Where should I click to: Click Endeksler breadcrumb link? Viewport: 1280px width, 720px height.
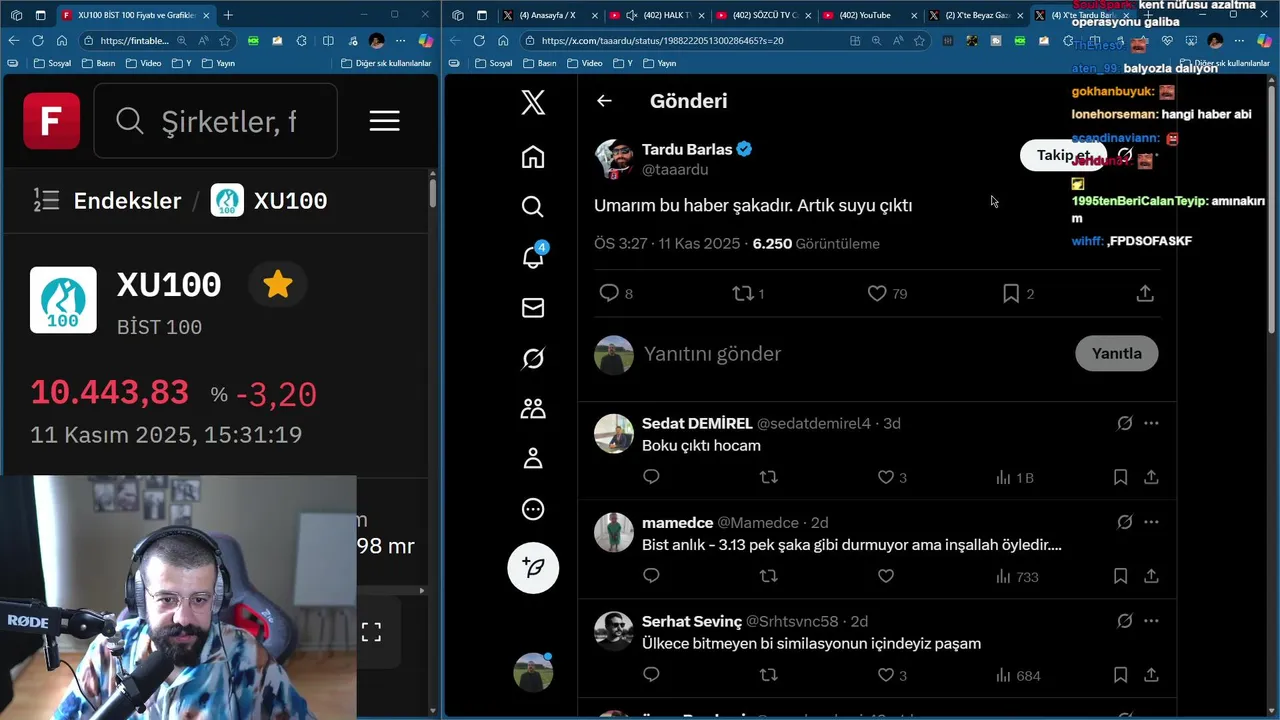pyautogui.click(x=127, y=200)
